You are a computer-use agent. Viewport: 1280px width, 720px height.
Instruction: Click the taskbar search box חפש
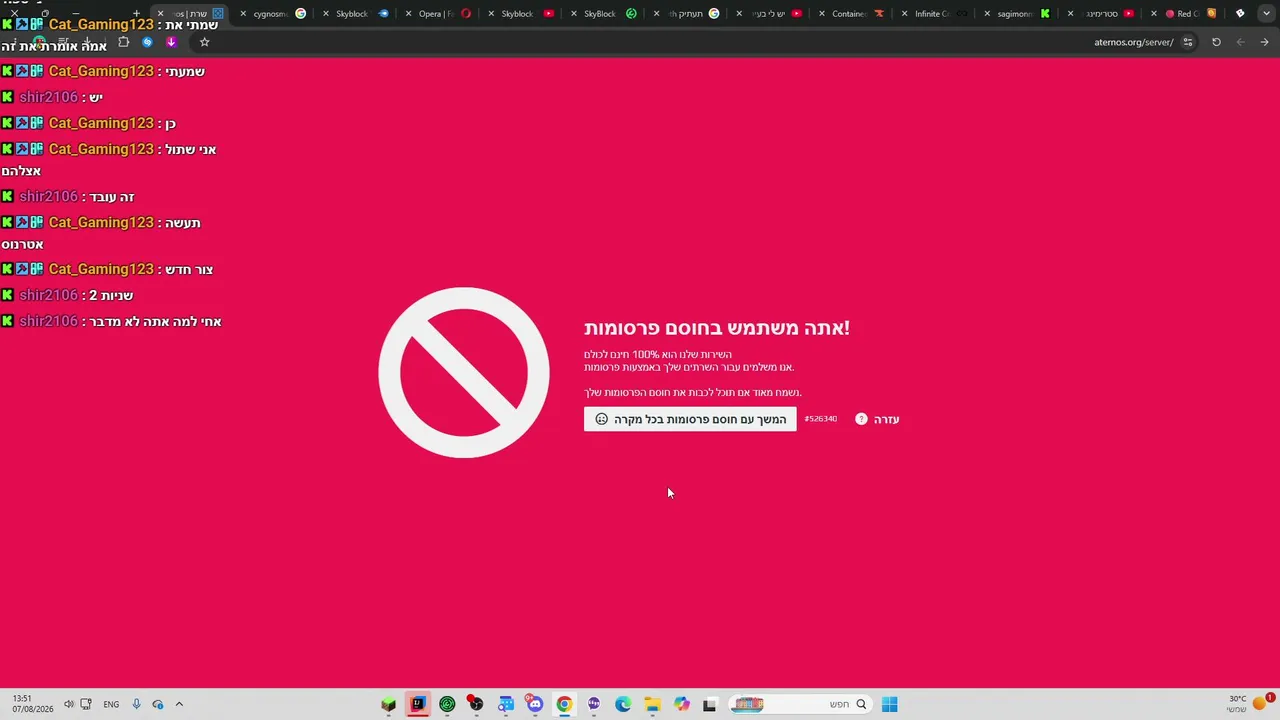coord(799,704)
